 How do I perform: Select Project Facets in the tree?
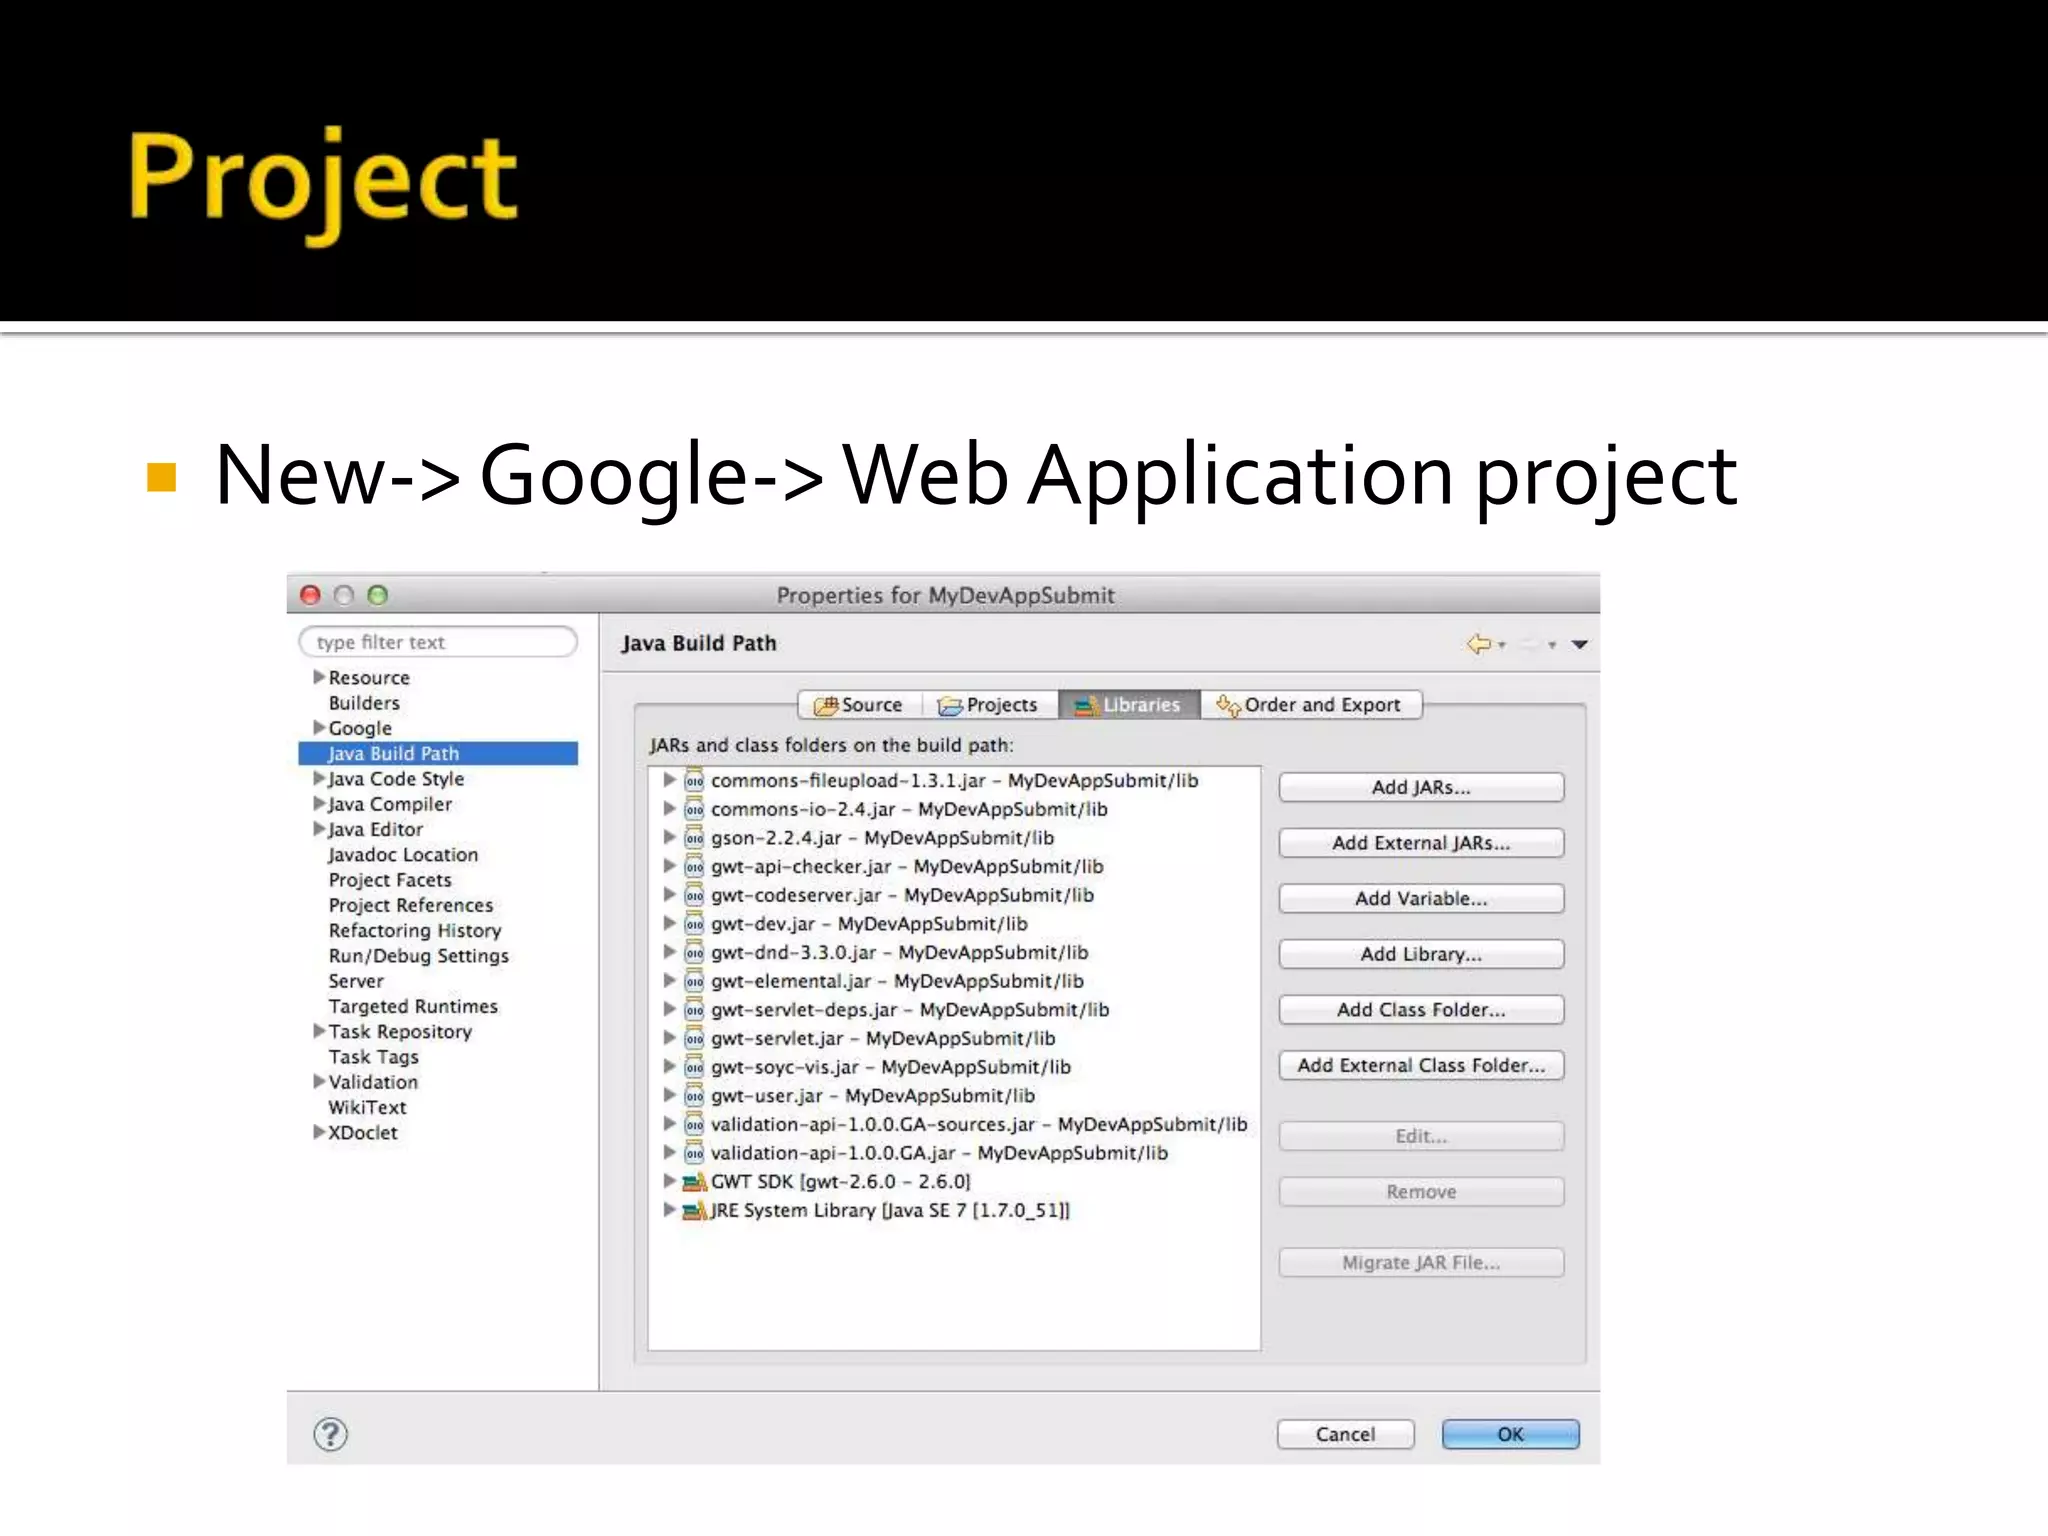(x=390, y=880)
